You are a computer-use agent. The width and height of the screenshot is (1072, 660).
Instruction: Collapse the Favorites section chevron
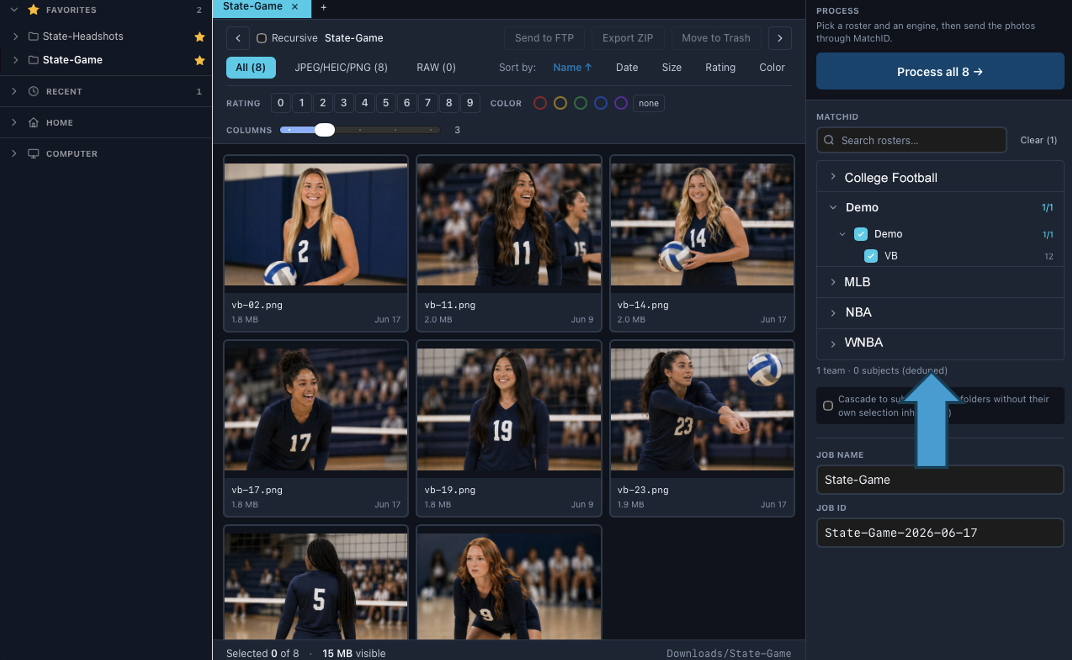pos(14,10)
